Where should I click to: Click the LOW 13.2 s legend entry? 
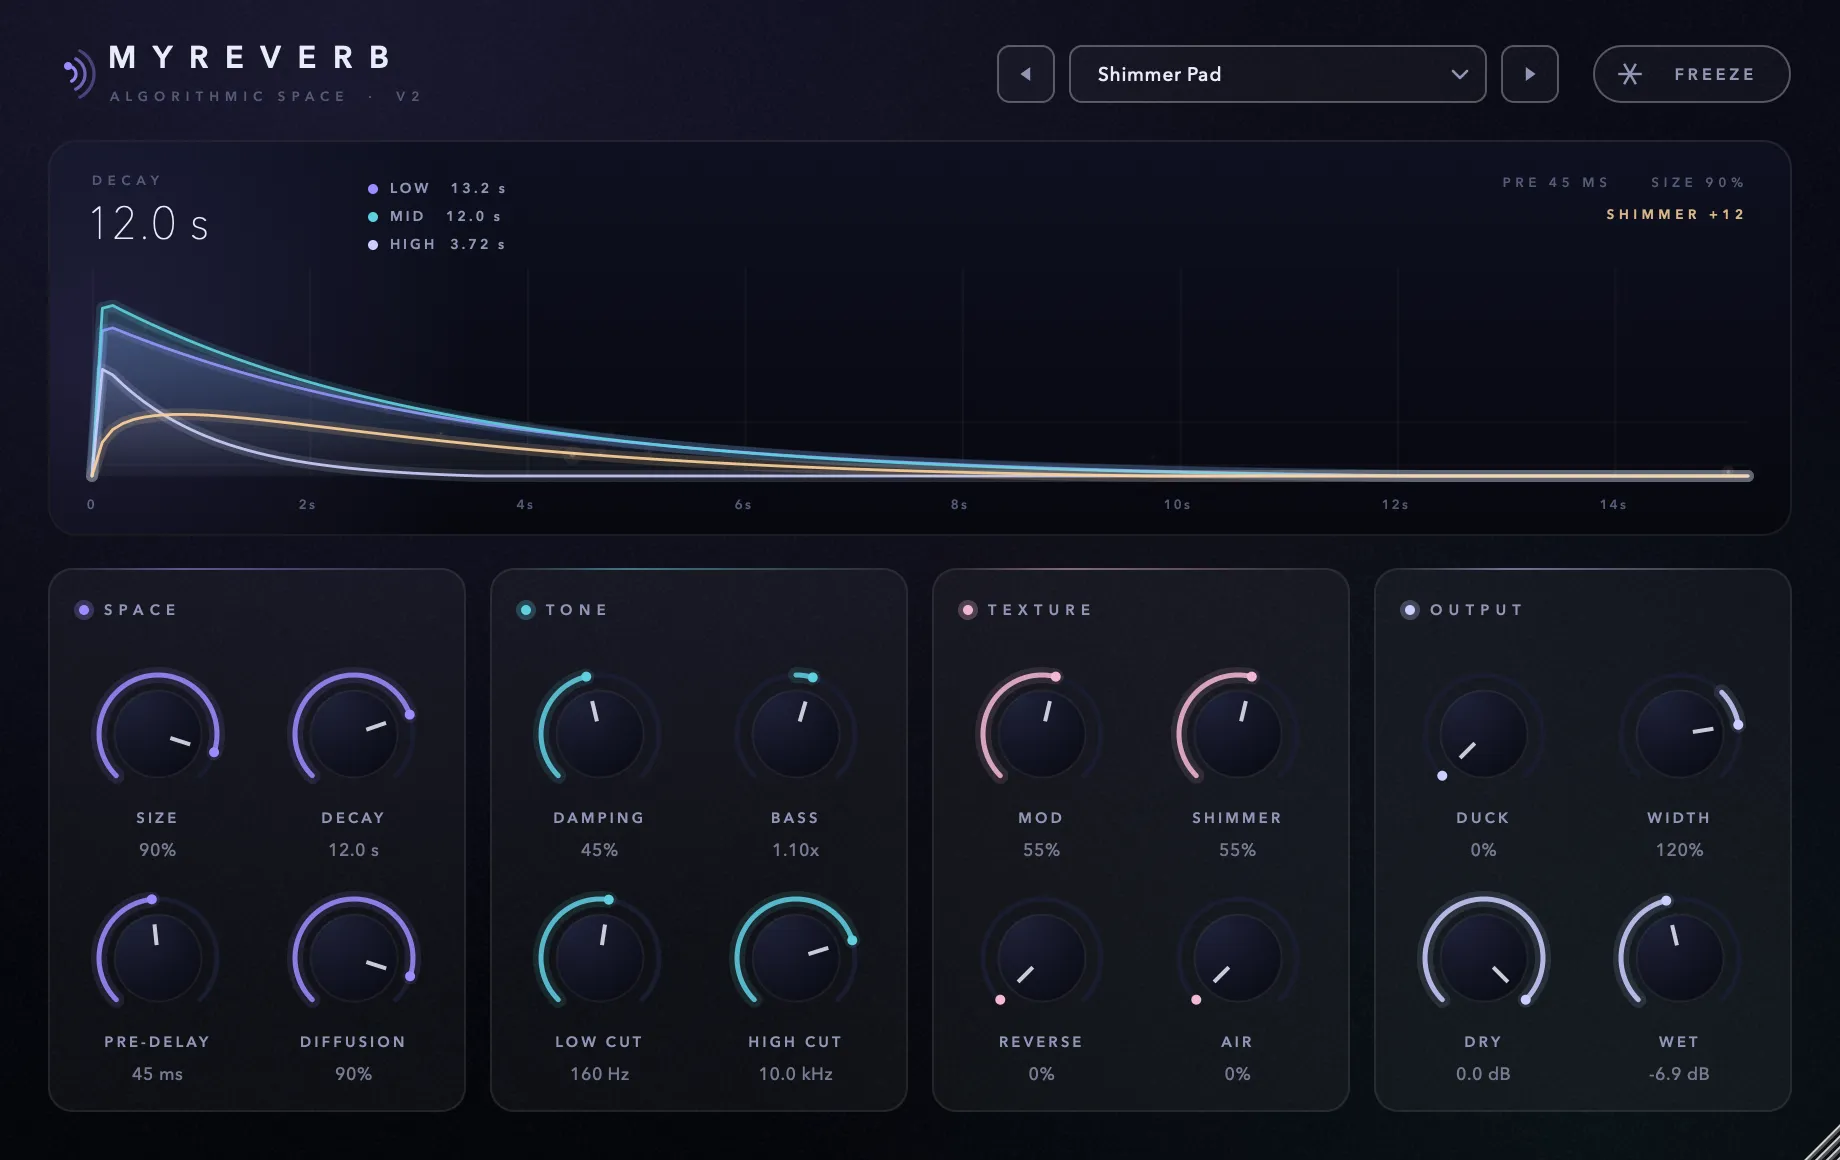437,188
